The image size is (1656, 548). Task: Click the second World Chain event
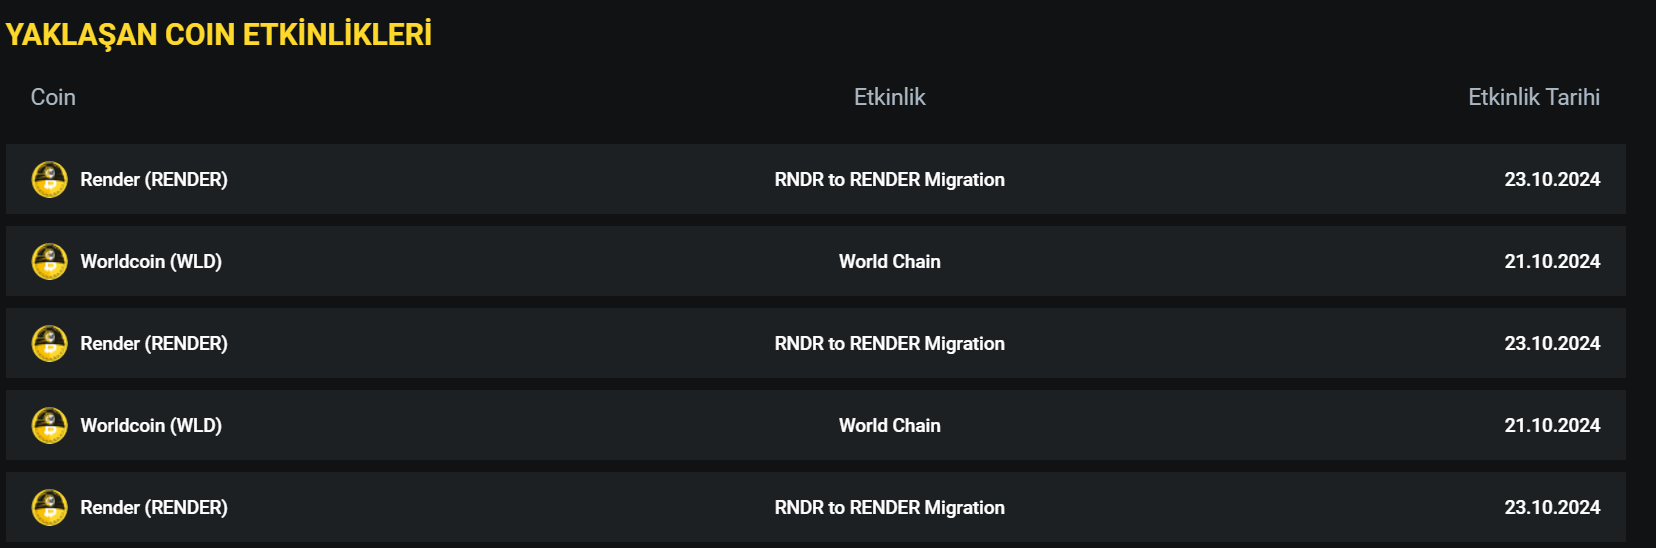pos(889,426)
